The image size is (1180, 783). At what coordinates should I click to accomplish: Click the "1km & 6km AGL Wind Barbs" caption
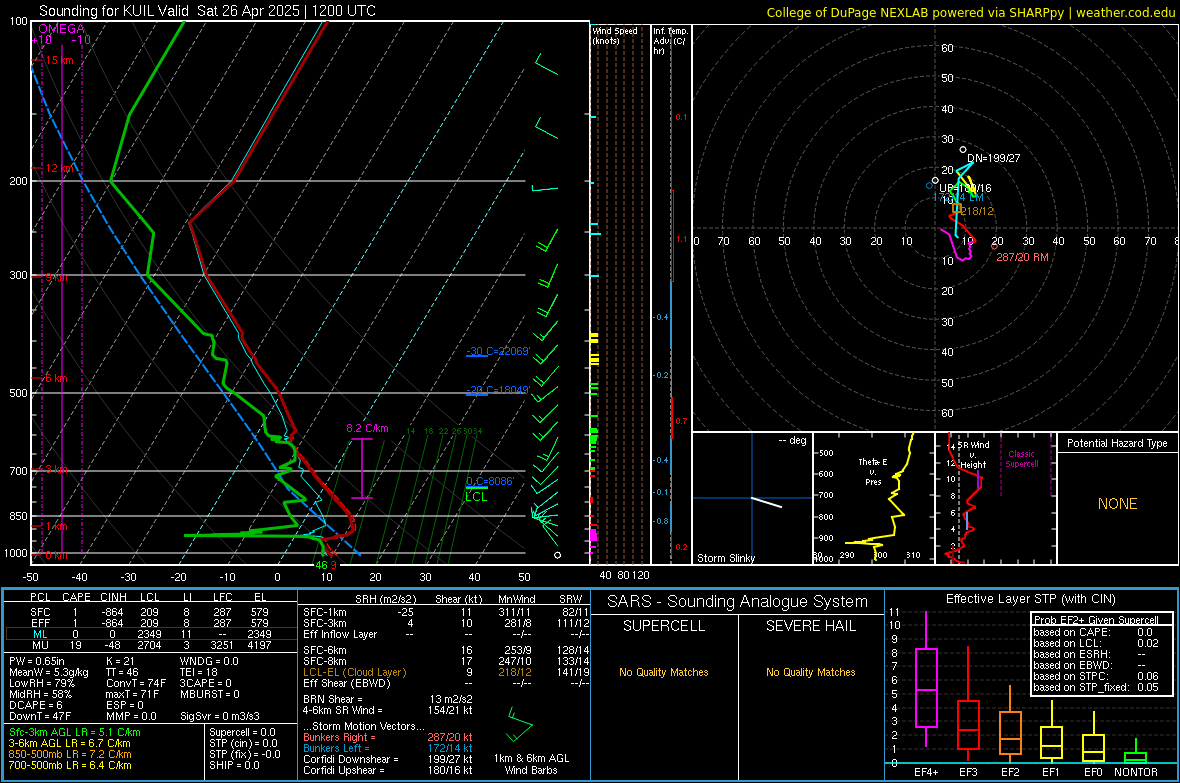coord(531,764)
